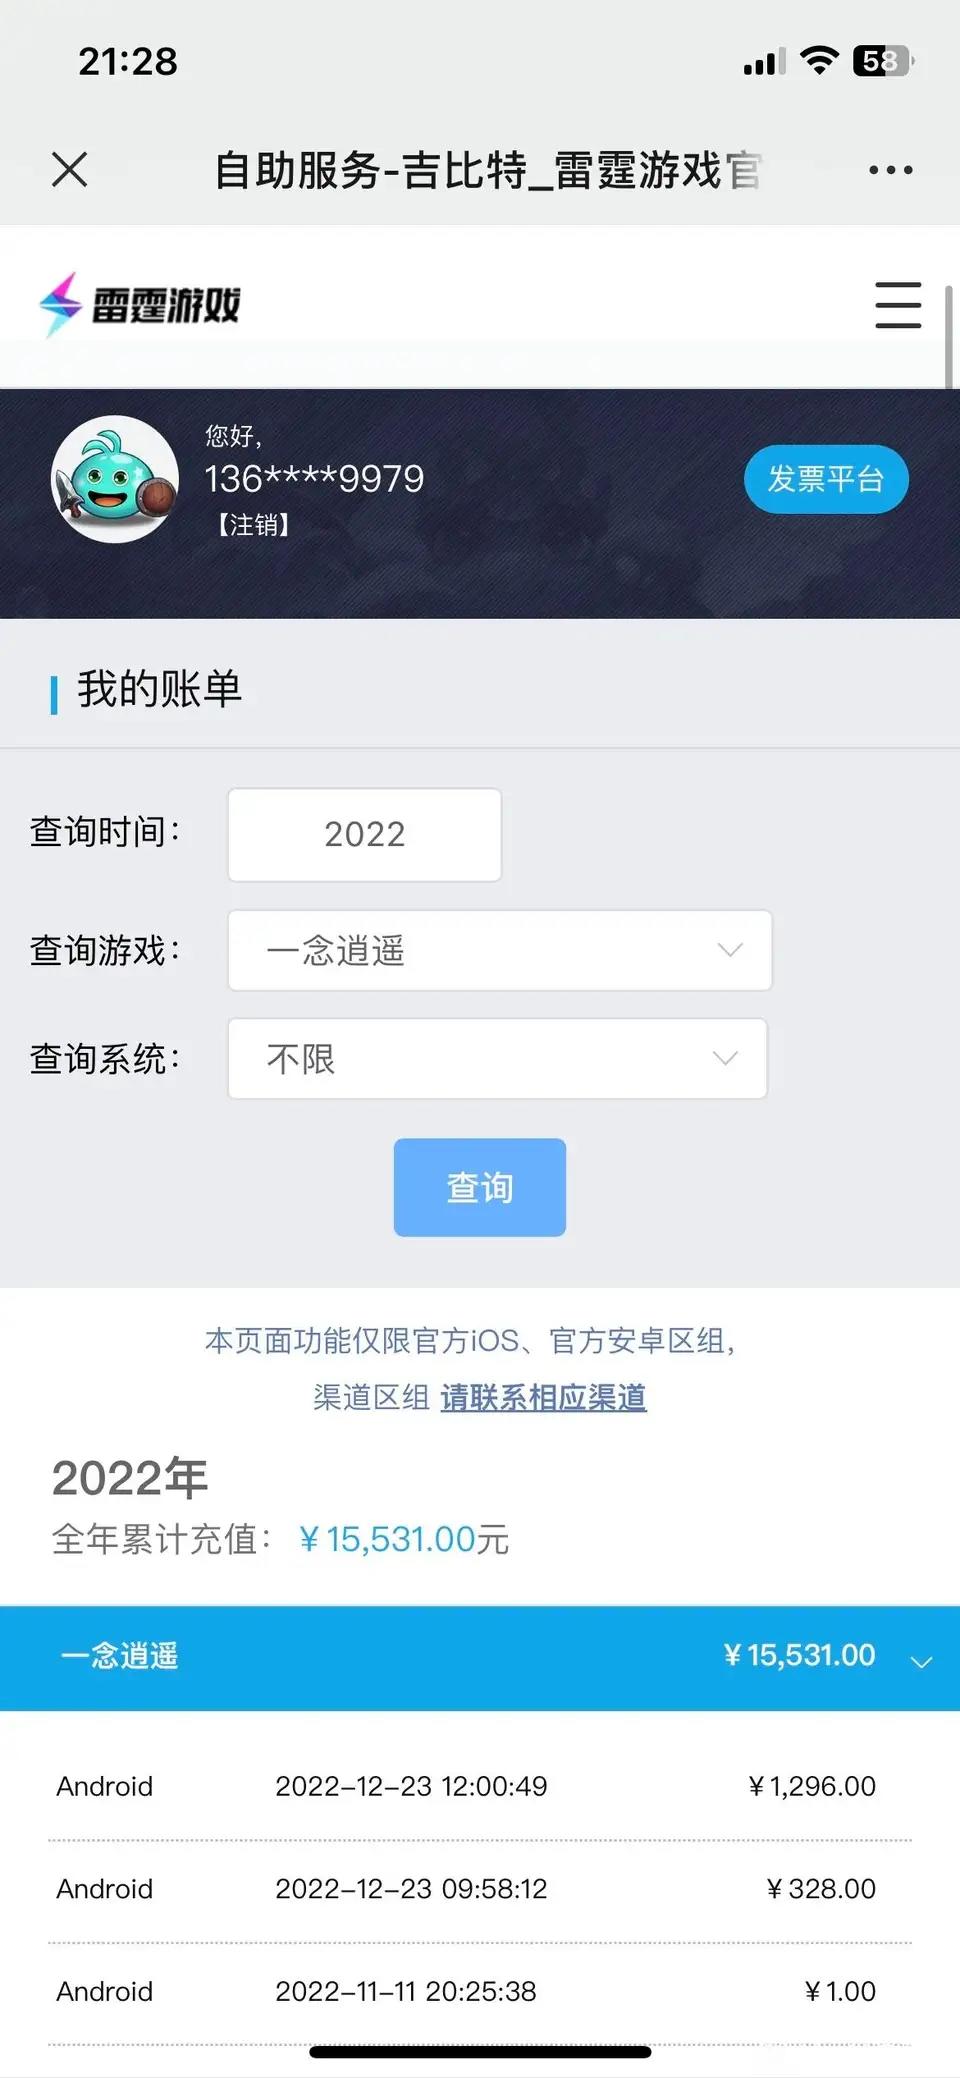
Task: Click the 发票平台 button
Action: click(x=826, y=479)
